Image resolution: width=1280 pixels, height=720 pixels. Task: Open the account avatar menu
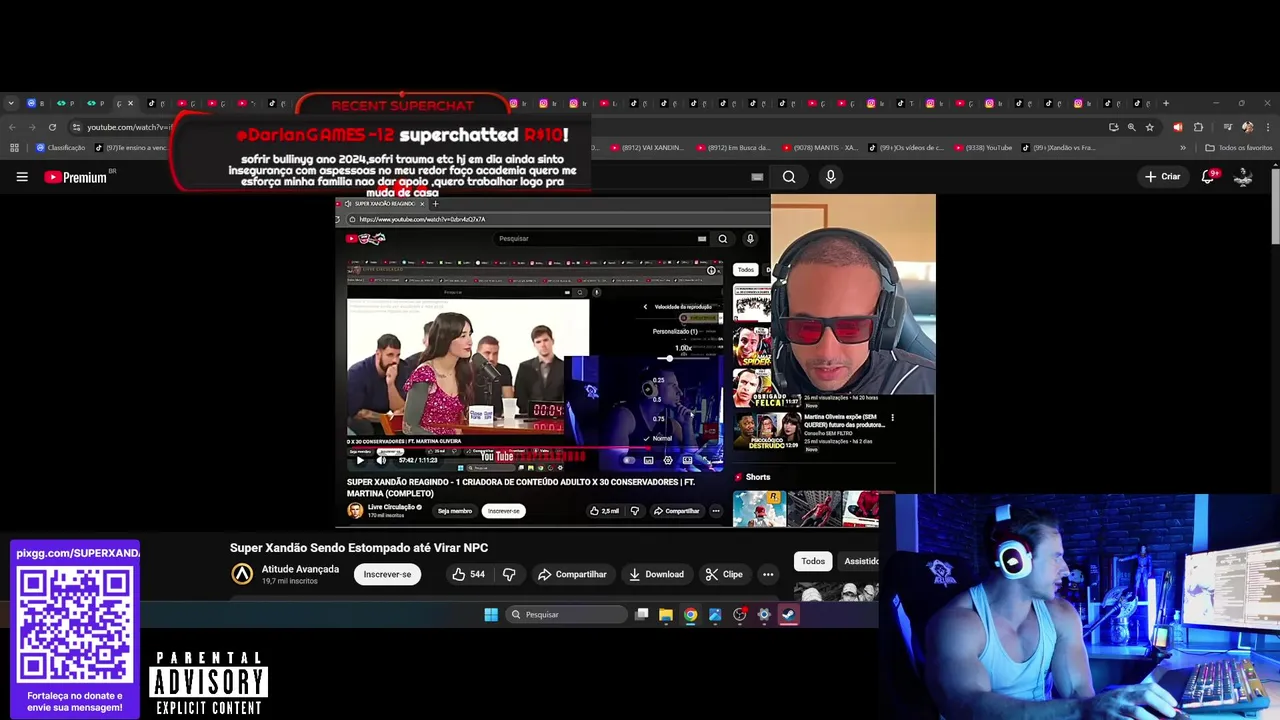(1243, 177)
